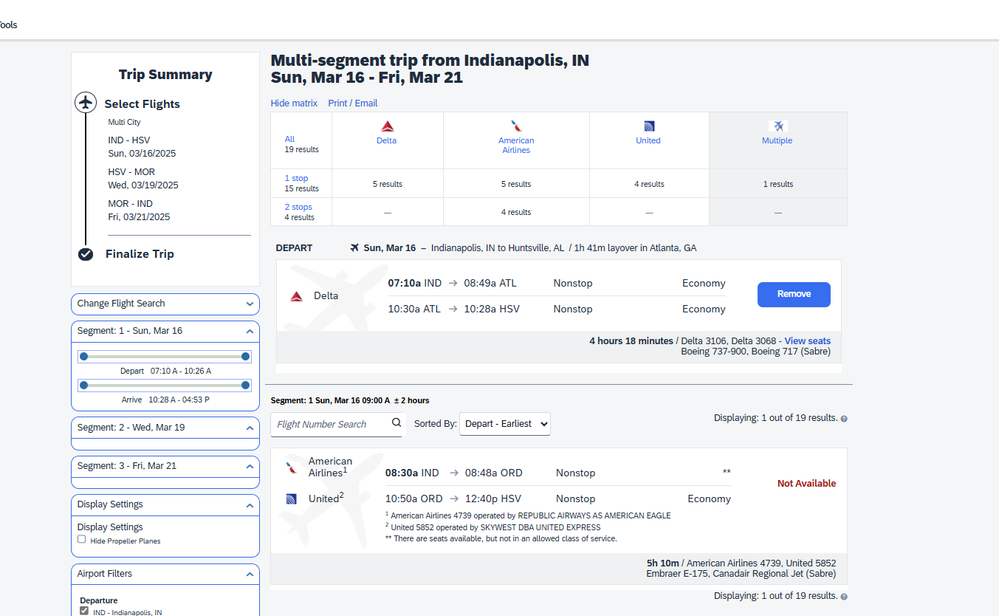The height and width of the screenshot is (616, 999).
Task: Click the right handle of the Depart time slider
Action: coord(245,357)
